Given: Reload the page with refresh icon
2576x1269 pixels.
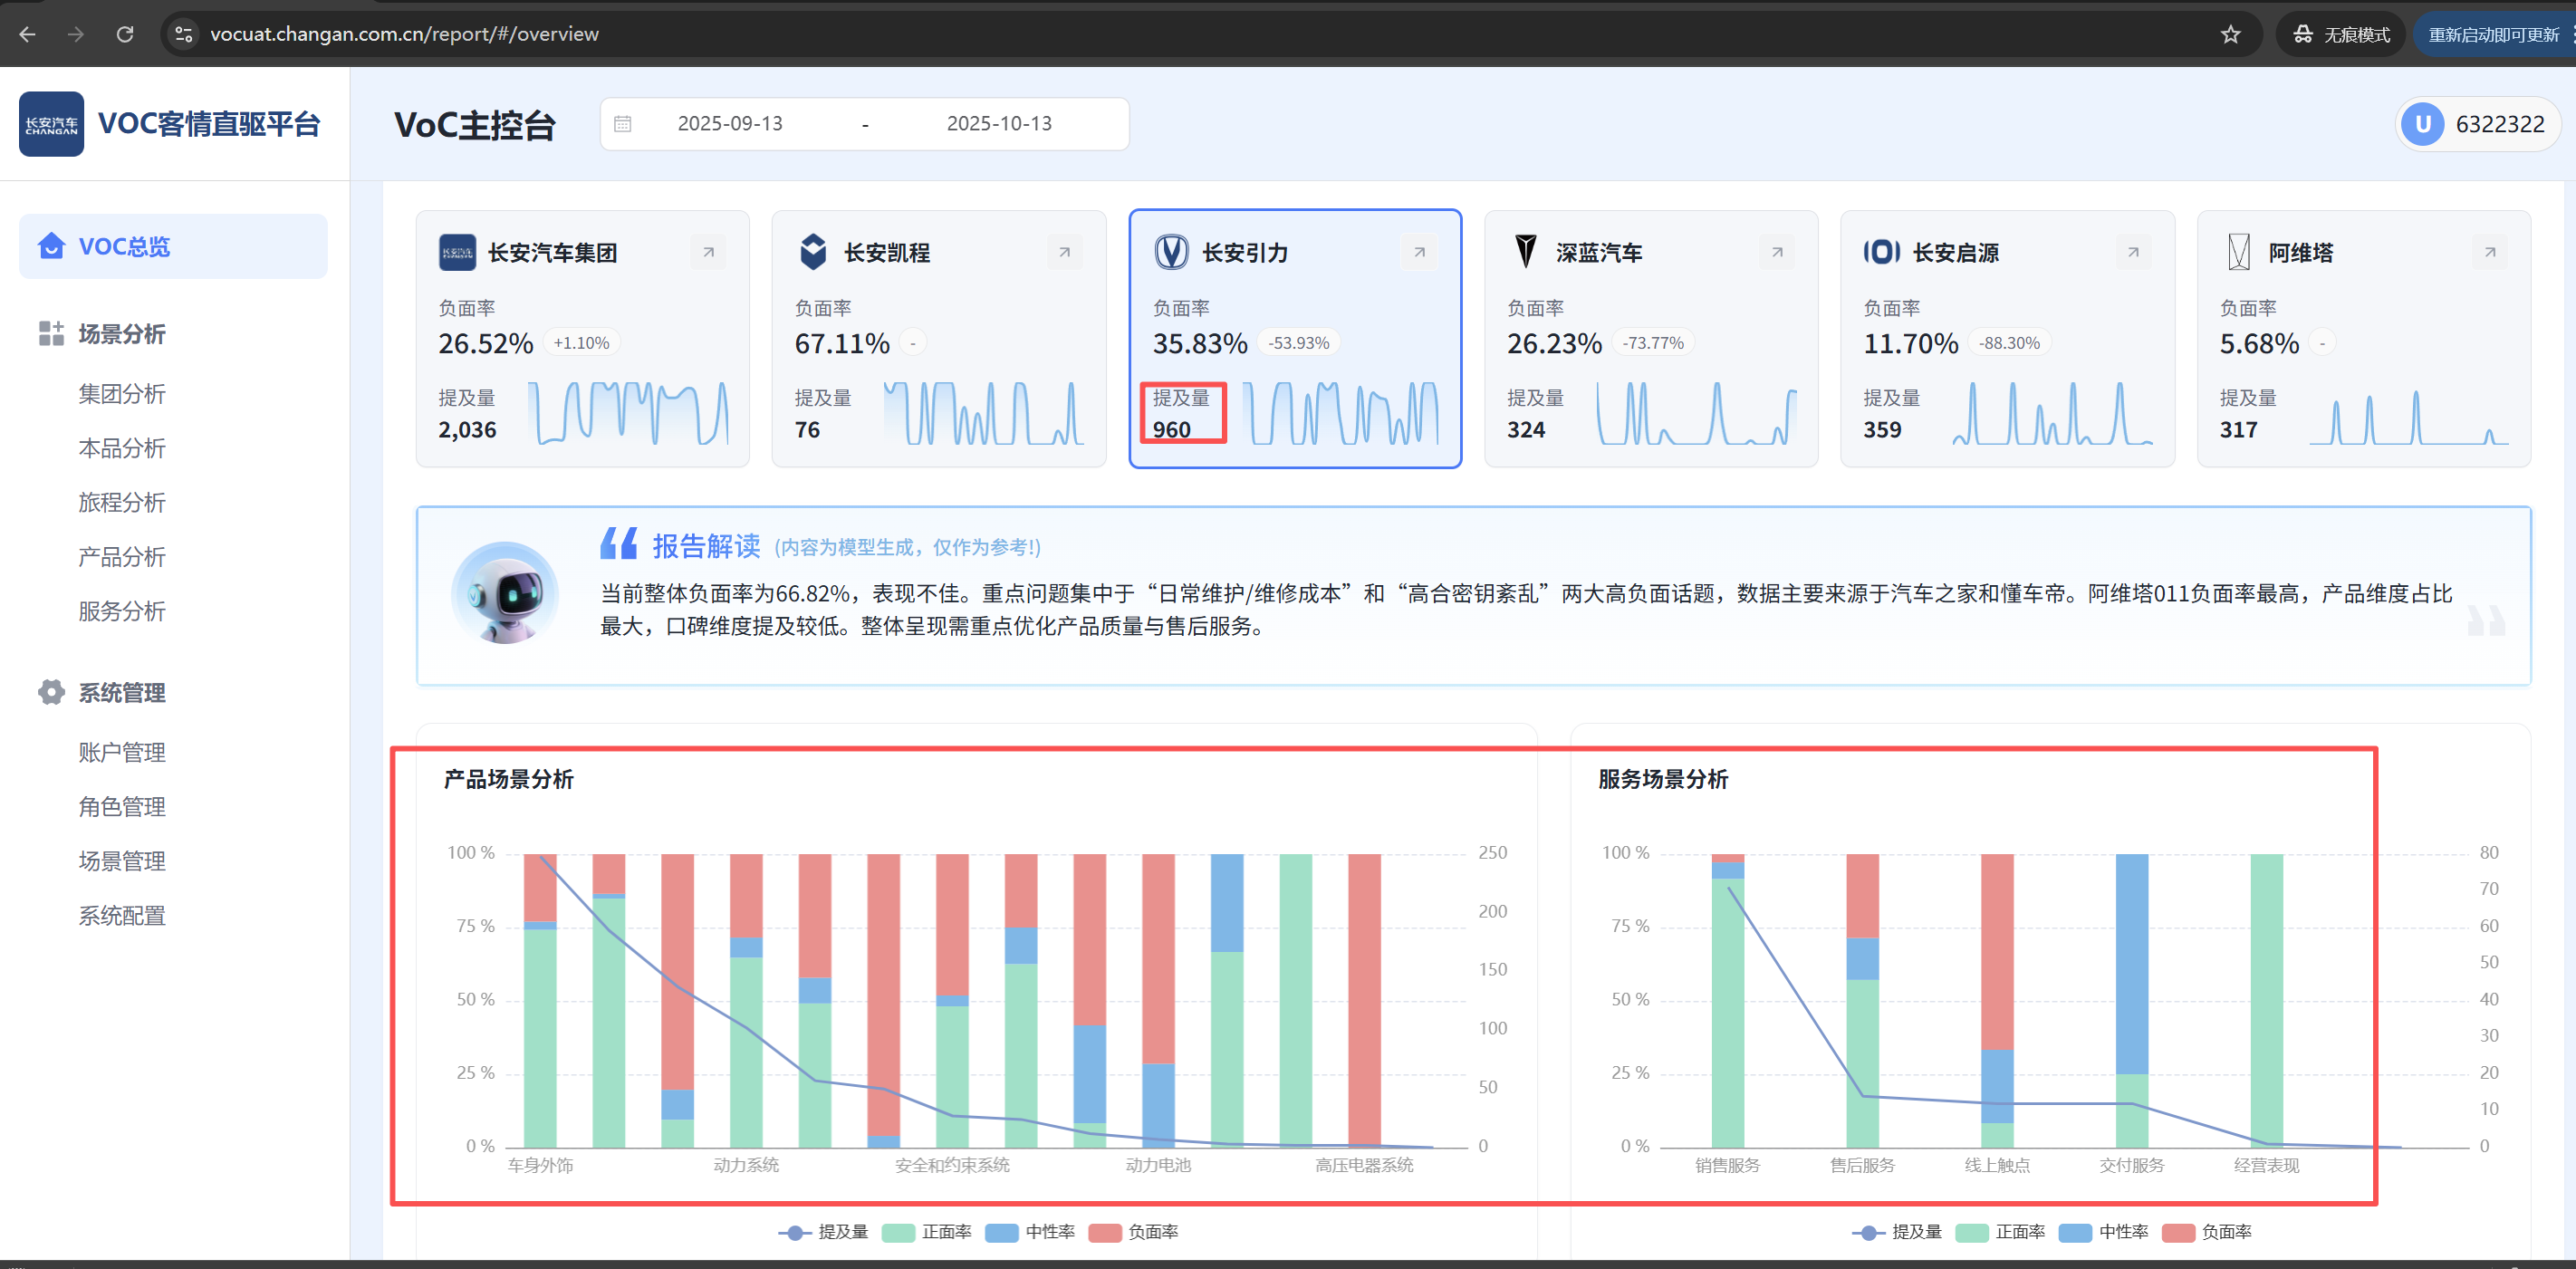Looking at the screenshot, I should pos(125,34).
